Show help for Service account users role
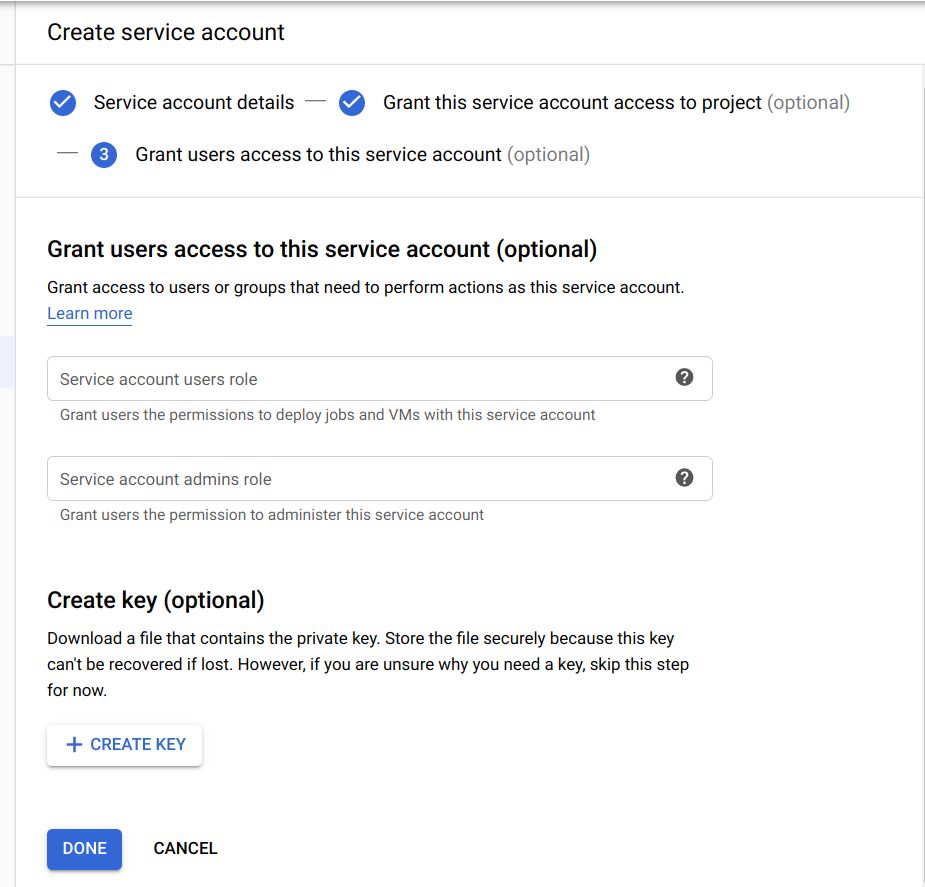The image size is (925, 887). [684, 377]
